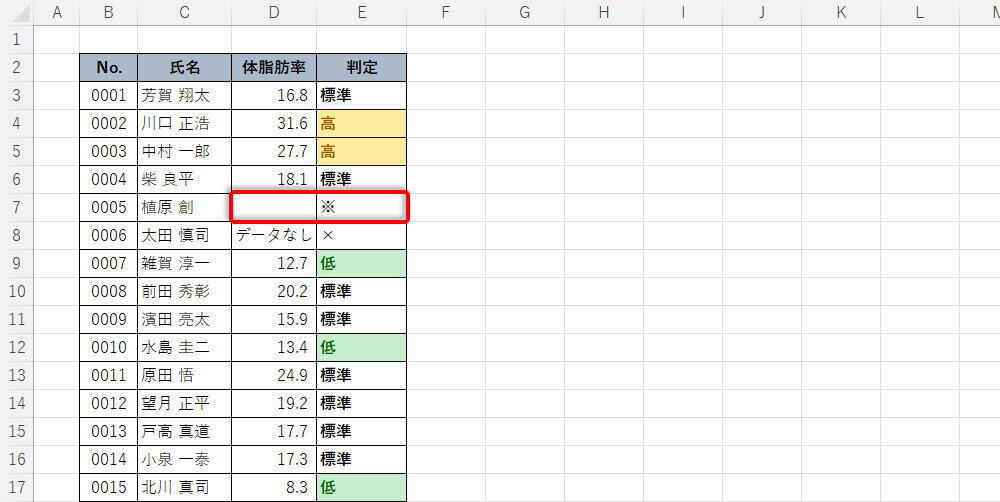The image size is (1000, 502).
Task: Select column E header
Action: (x=362, y=12)
